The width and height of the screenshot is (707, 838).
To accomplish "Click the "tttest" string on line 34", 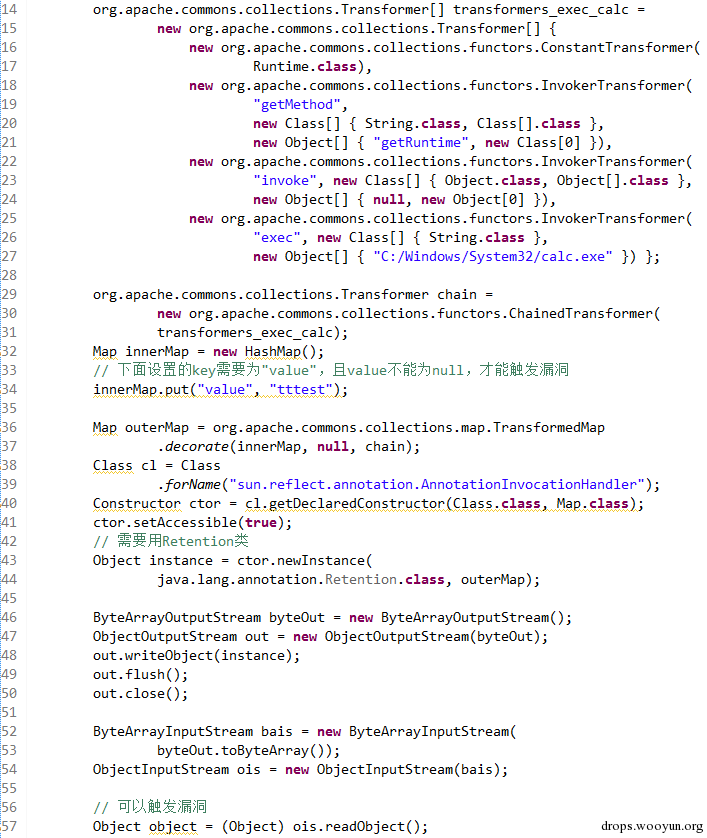I will pyautogui.click(x=301, y=390).
